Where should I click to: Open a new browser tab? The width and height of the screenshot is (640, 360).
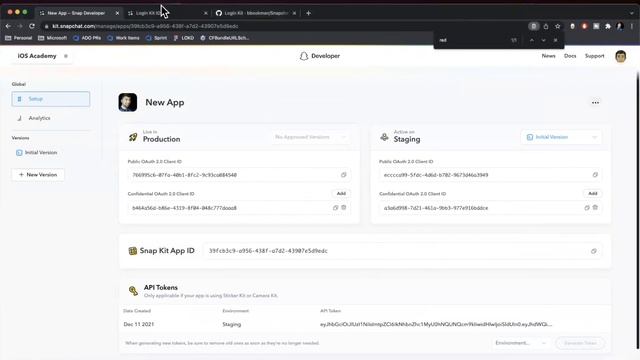pyautogui.click(x=309, y=13)
